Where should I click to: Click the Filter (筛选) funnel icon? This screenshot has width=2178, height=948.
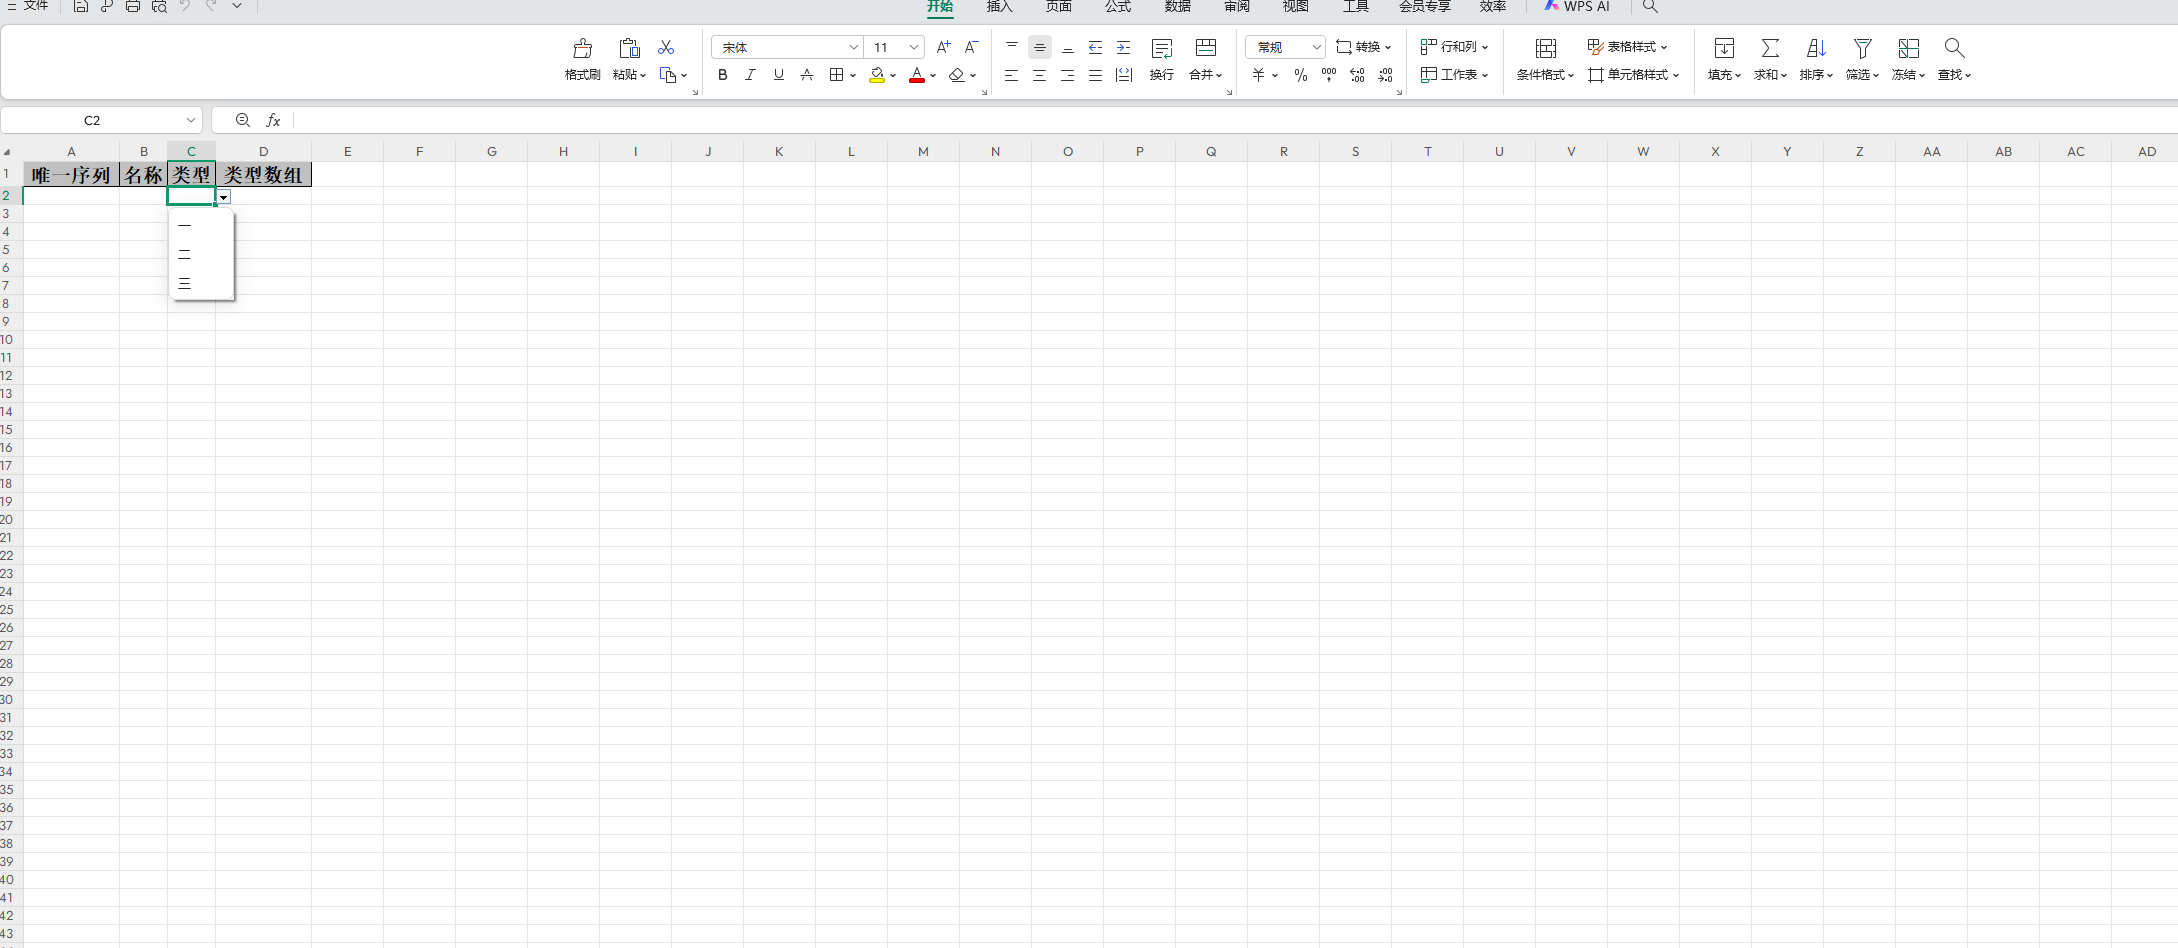tap(1862, 48)
